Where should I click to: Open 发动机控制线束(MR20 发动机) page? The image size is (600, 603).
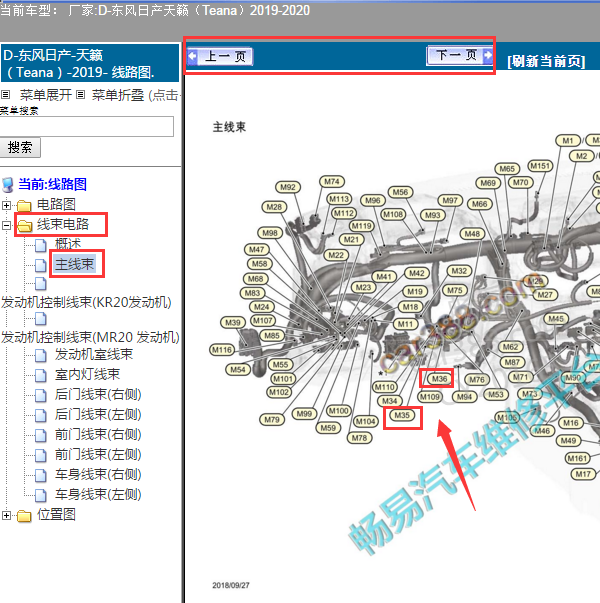point(90,337)
